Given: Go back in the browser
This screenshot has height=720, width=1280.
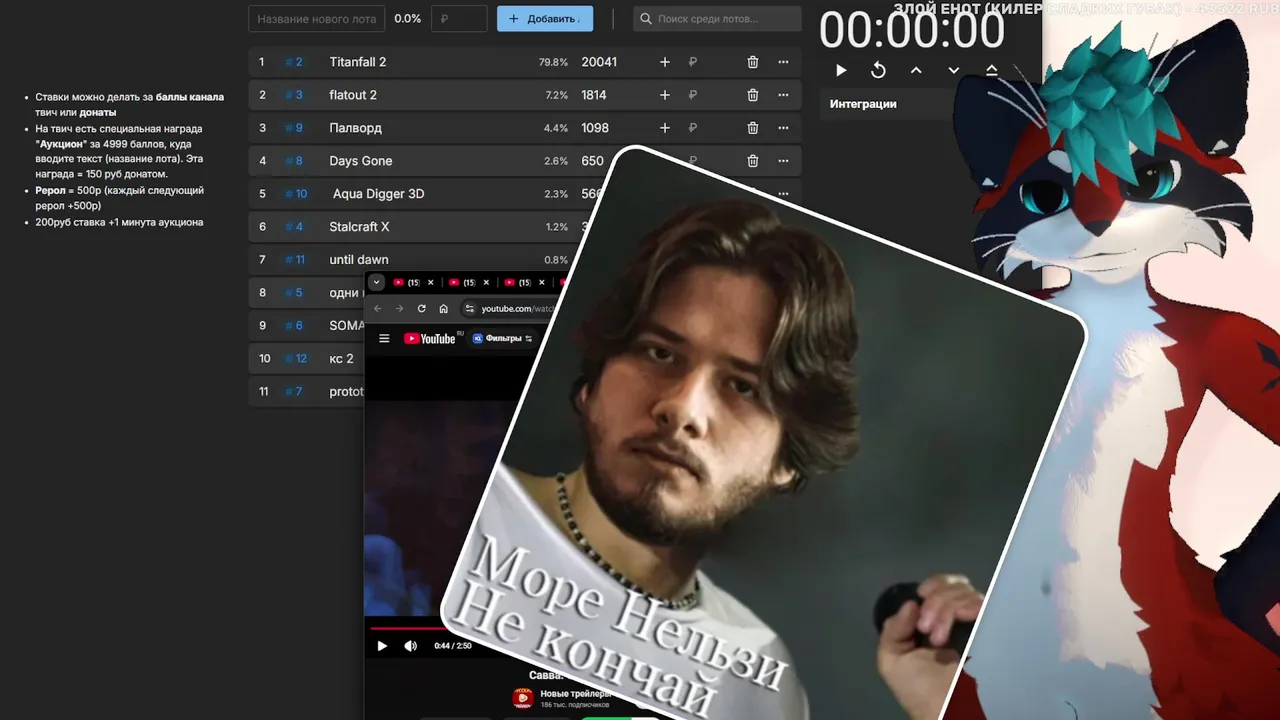Looking at the screenshot, I should pyautogui.click(x=378, y=309).
